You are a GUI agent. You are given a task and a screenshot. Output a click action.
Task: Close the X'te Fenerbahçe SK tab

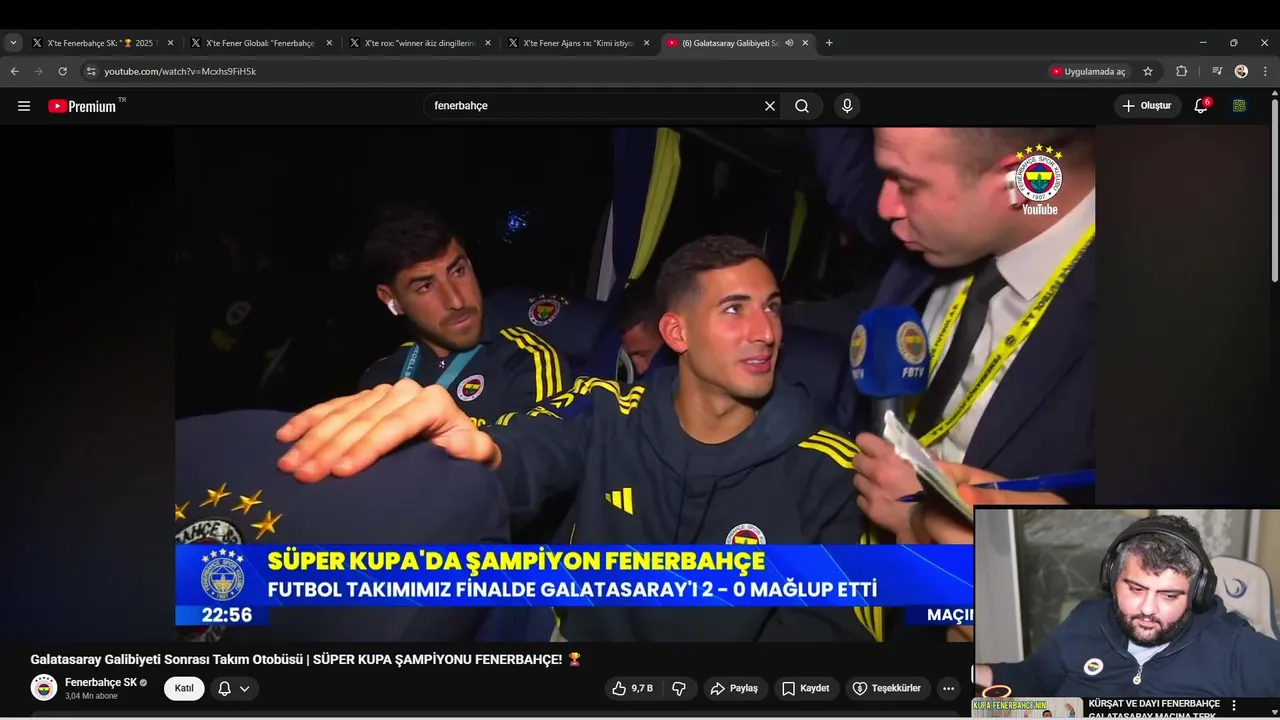[x=170, y=43]
